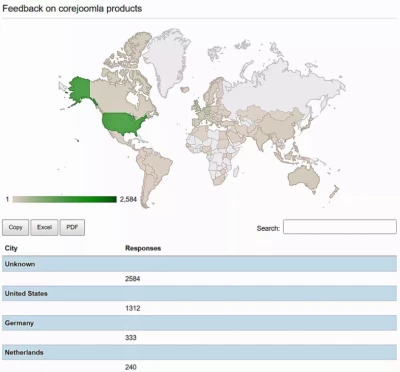This screenshot has height=372, width=400.
Task: Click Australia on the world map
Action: pyautogui.click(x=304, y=177)
